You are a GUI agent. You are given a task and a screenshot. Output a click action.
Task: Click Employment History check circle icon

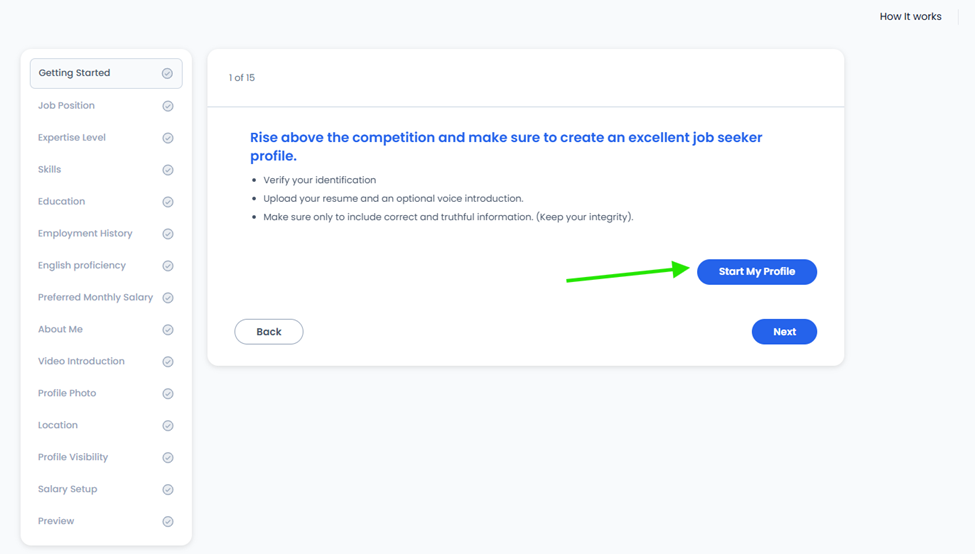click(168, 234)
